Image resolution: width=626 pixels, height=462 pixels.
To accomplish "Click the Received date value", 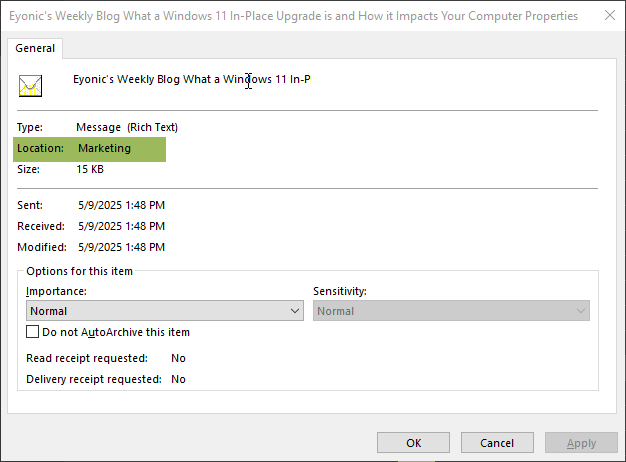I will [121, 226].
